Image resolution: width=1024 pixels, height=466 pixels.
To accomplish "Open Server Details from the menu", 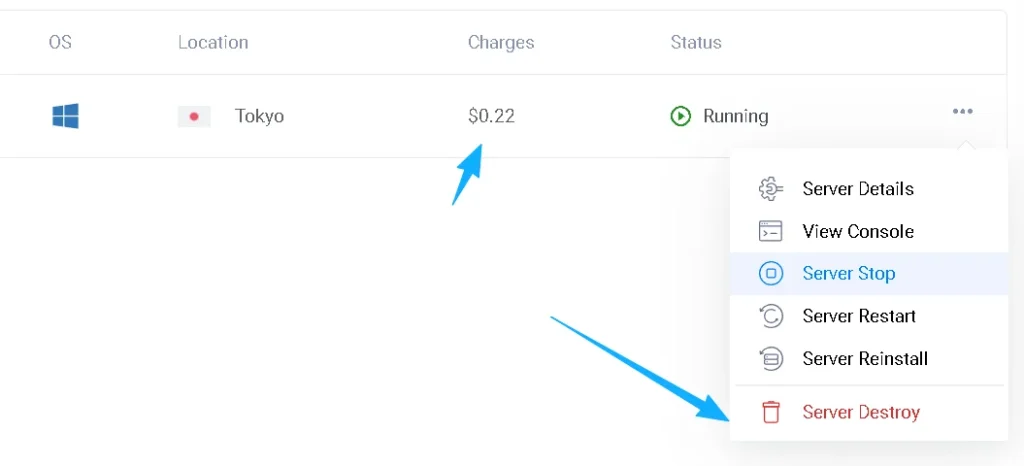I will 858,189.
